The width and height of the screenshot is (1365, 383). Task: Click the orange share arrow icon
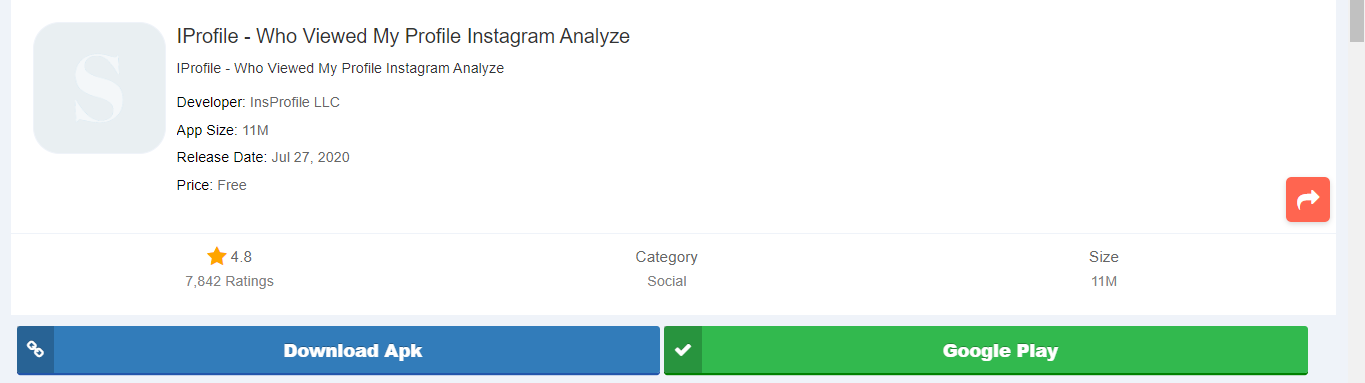tap(1307, 199)
